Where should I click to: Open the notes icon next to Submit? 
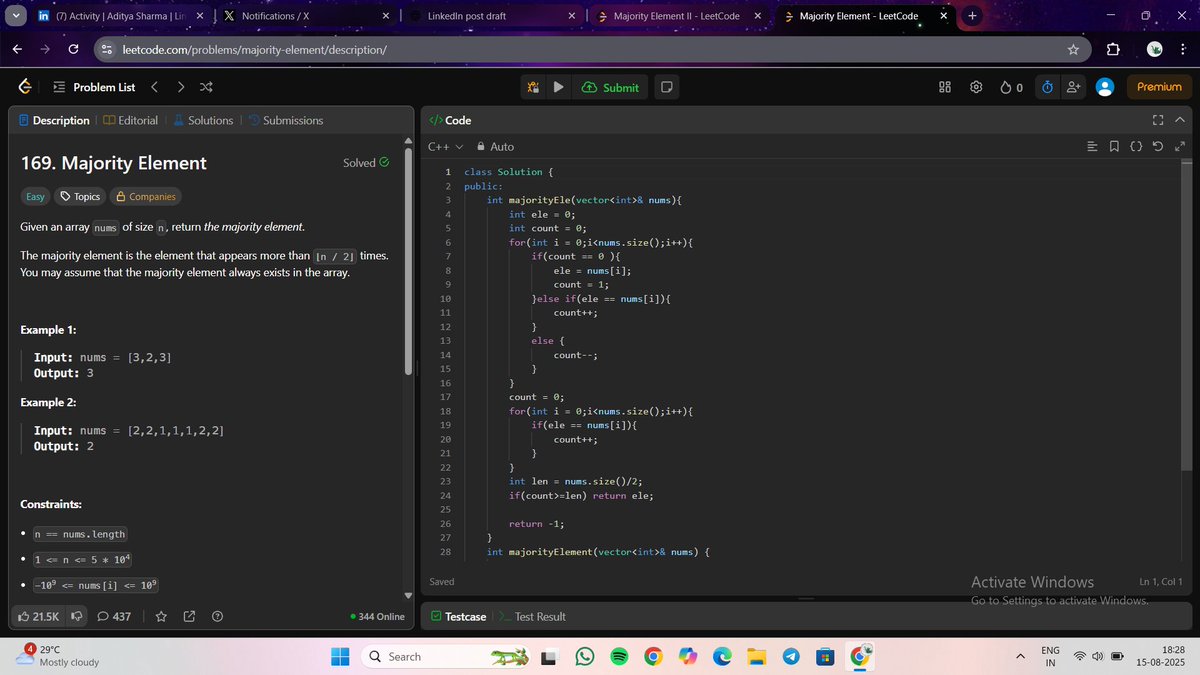click(x=666, y=87)
